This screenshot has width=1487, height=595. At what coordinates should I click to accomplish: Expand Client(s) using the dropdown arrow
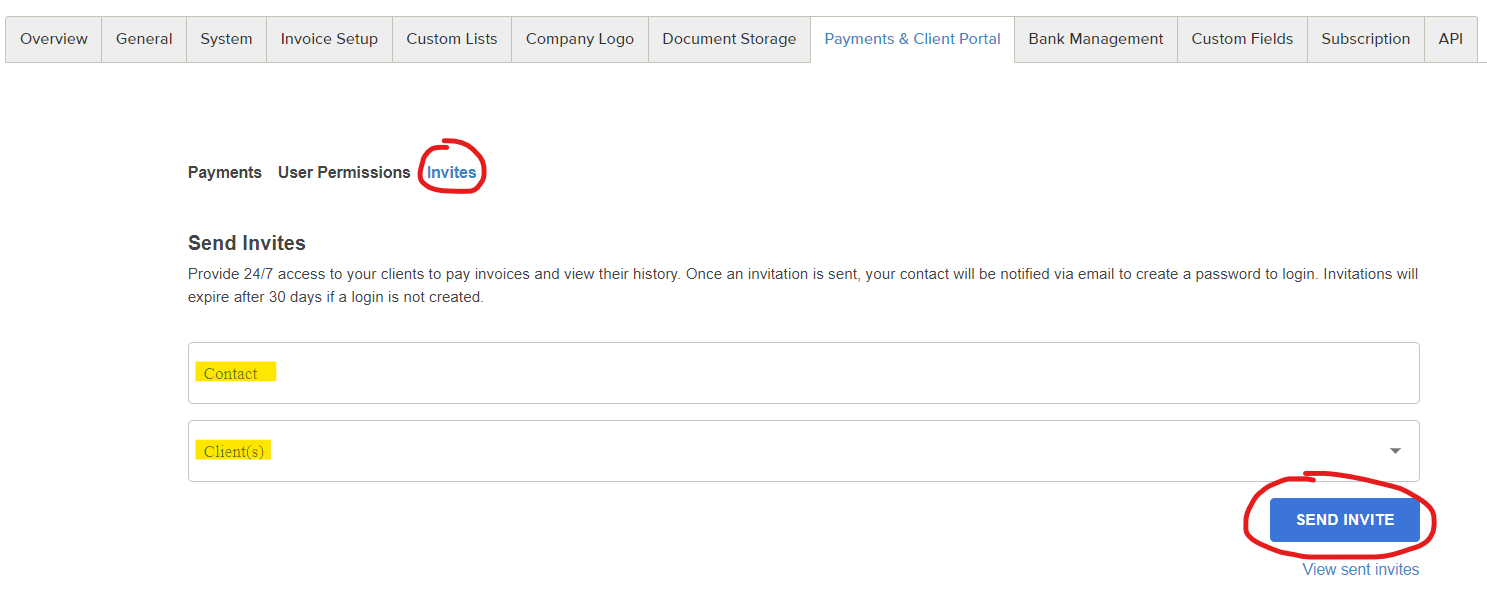pos(1395,451)
